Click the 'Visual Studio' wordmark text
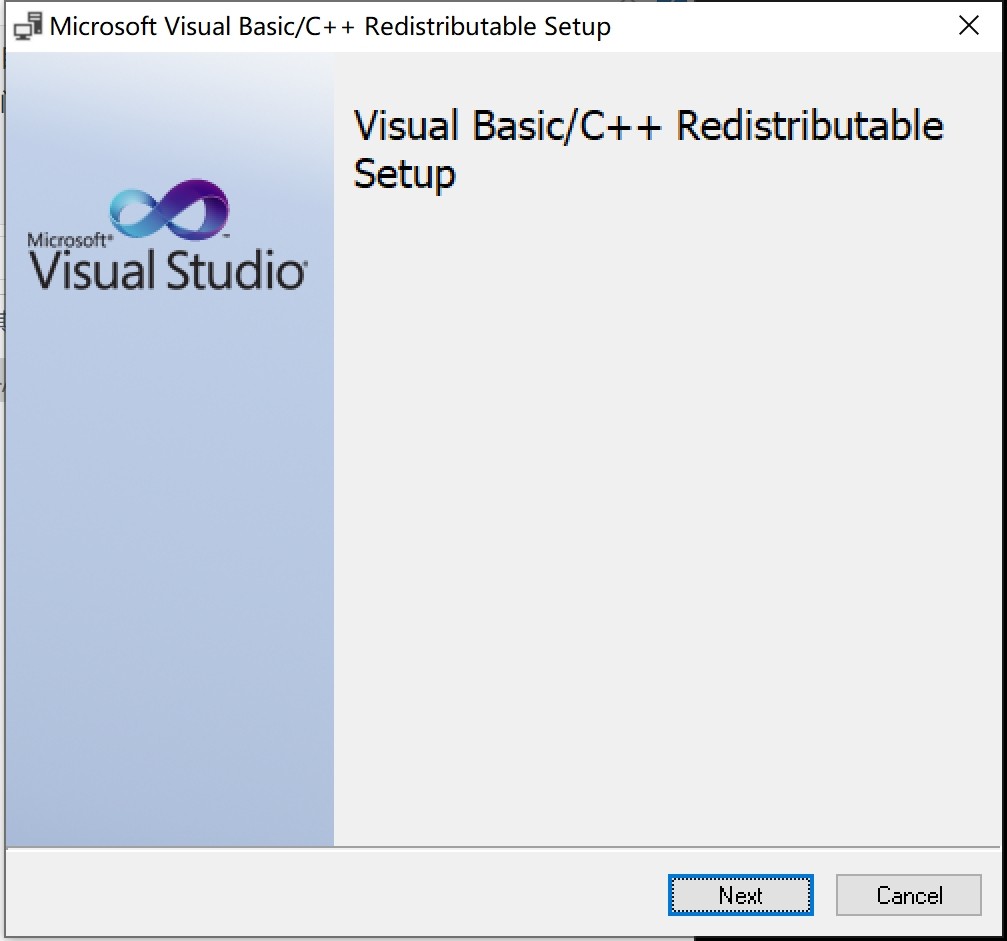The image size is (1007, 941). [168, 270]
